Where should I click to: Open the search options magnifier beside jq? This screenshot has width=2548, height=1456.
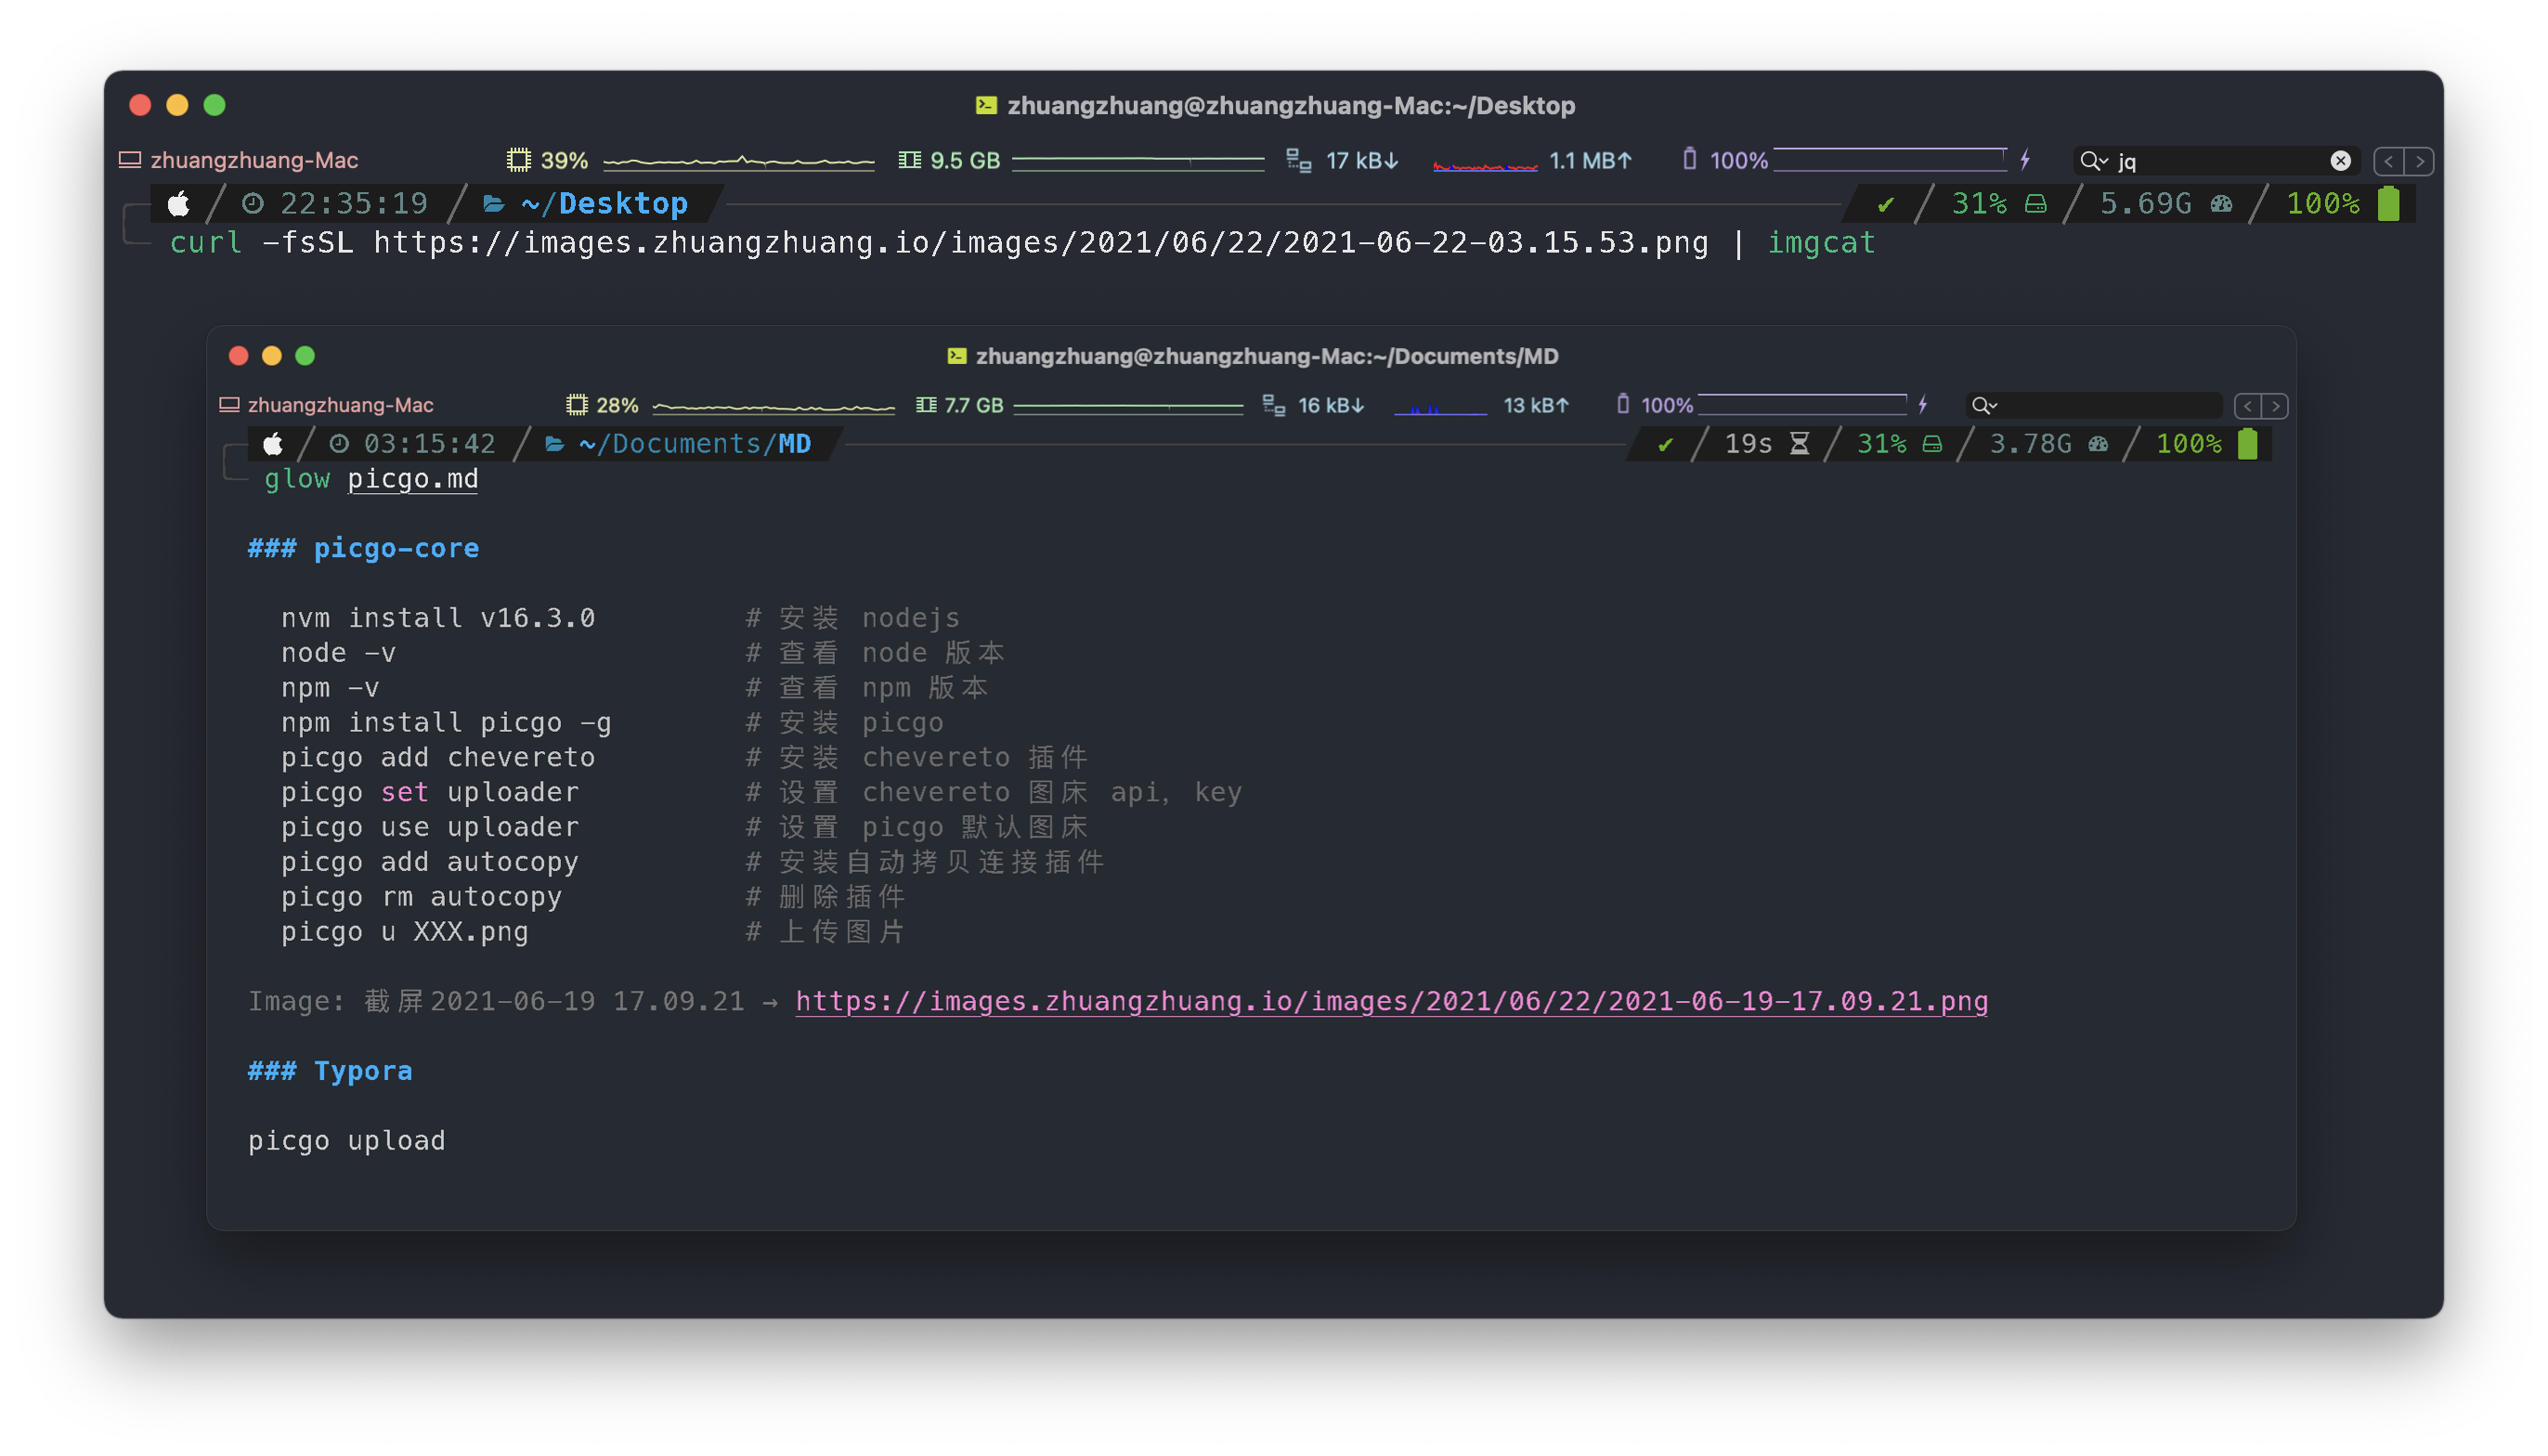(2093, 160)
